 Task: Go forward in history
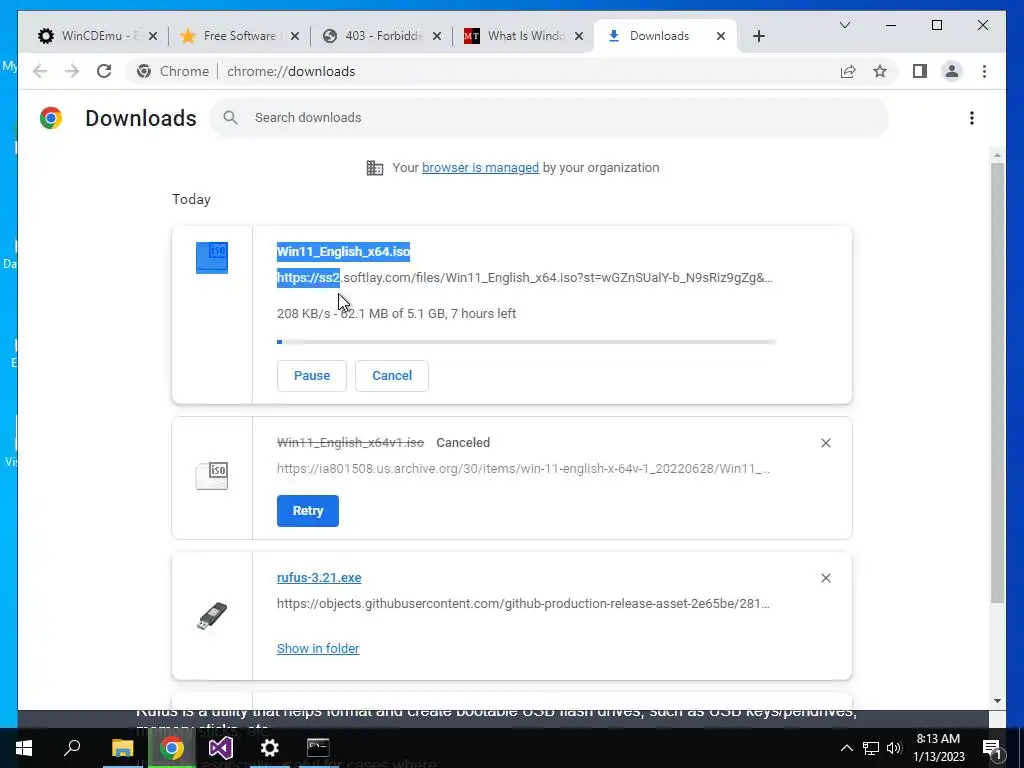tap(72, 71)
